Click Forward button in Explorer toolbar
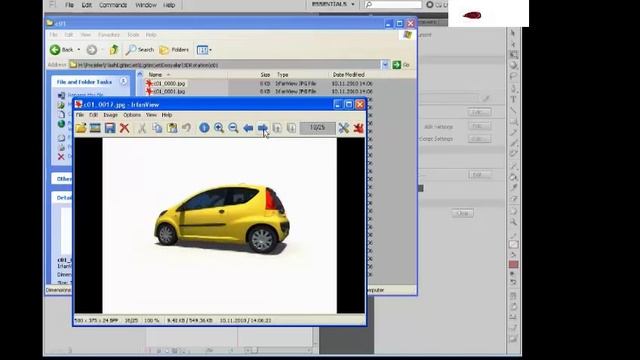640x360 pixels. click(x=92, y=50)
